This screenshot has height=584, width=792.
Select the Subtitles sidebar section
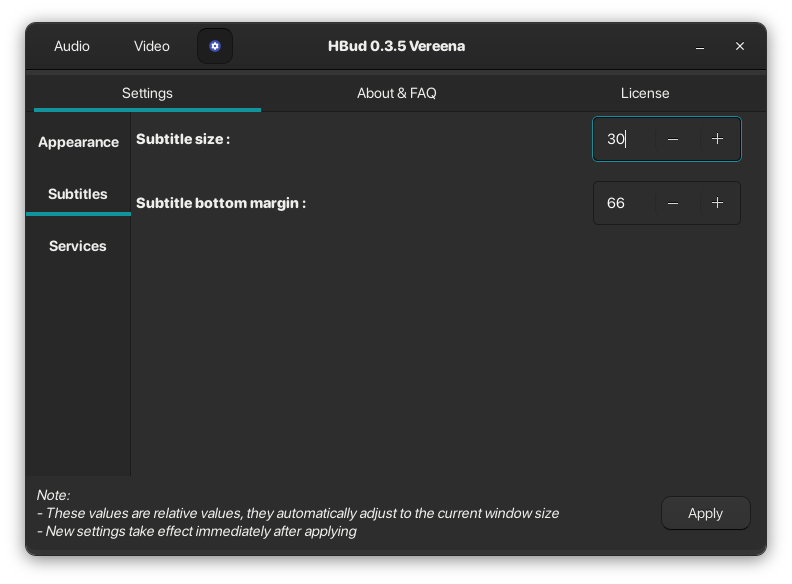coord(78,194)
